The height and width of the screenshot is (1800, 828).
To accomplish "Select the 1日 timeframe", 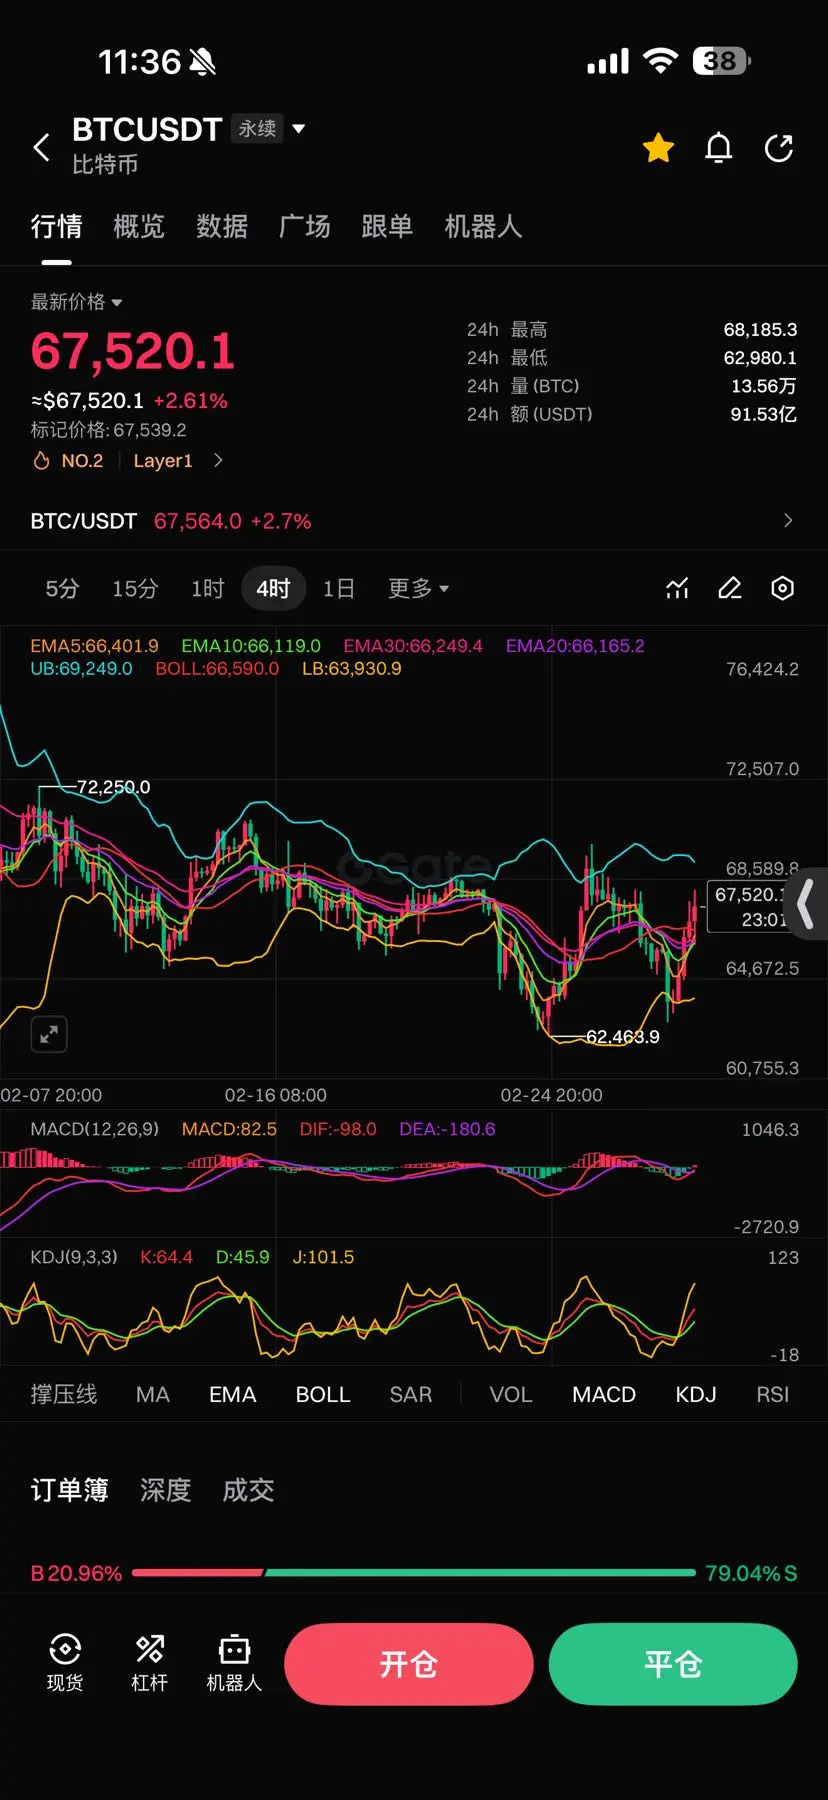I will click(339, 589).
